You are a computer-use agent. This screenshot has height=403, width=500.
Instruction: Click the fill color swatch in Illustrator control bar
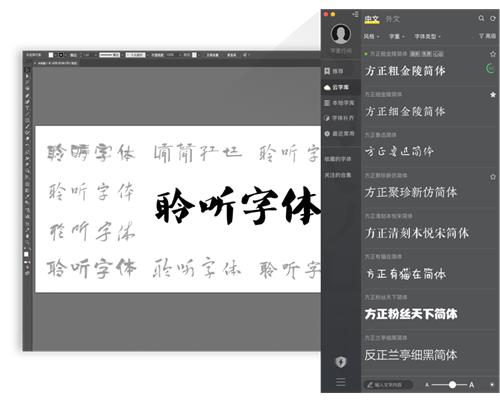[51, 55]
